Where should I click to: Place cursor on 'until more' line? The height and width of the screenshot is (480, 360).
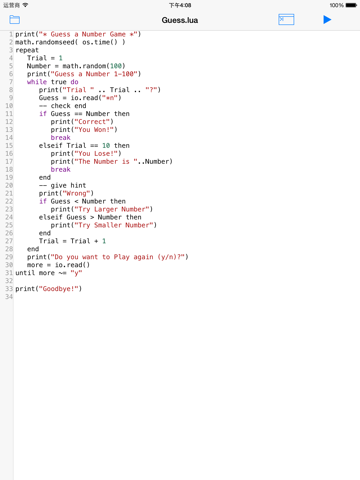[x=49, y=273]
